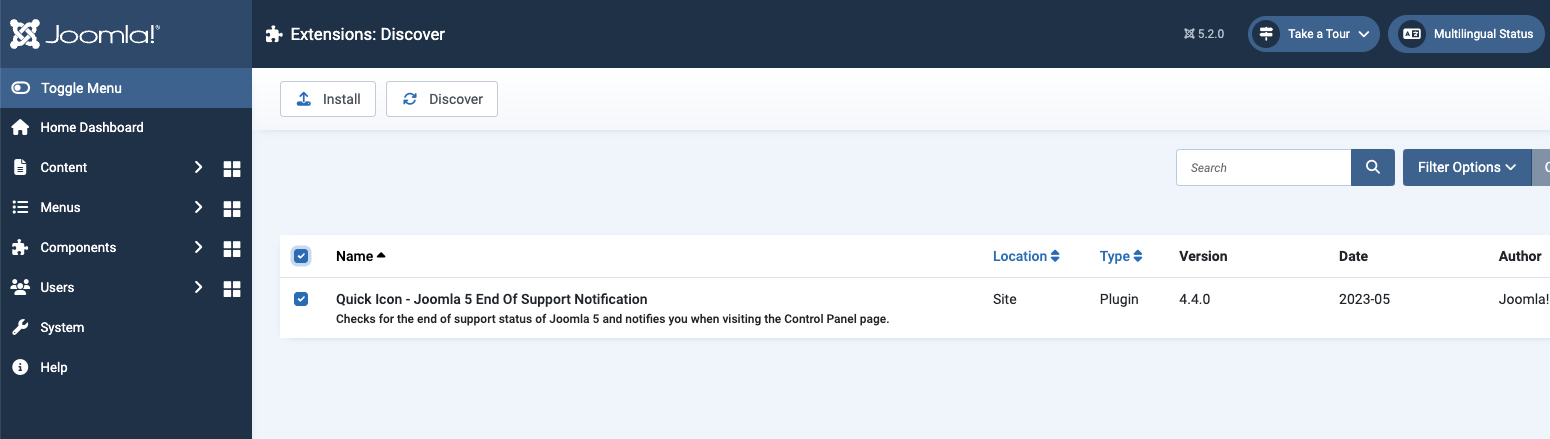Viewport: 1550px width, 439px height.
Task: Expand the Filter Options dropdown
Action: (x=1467, y=168)
